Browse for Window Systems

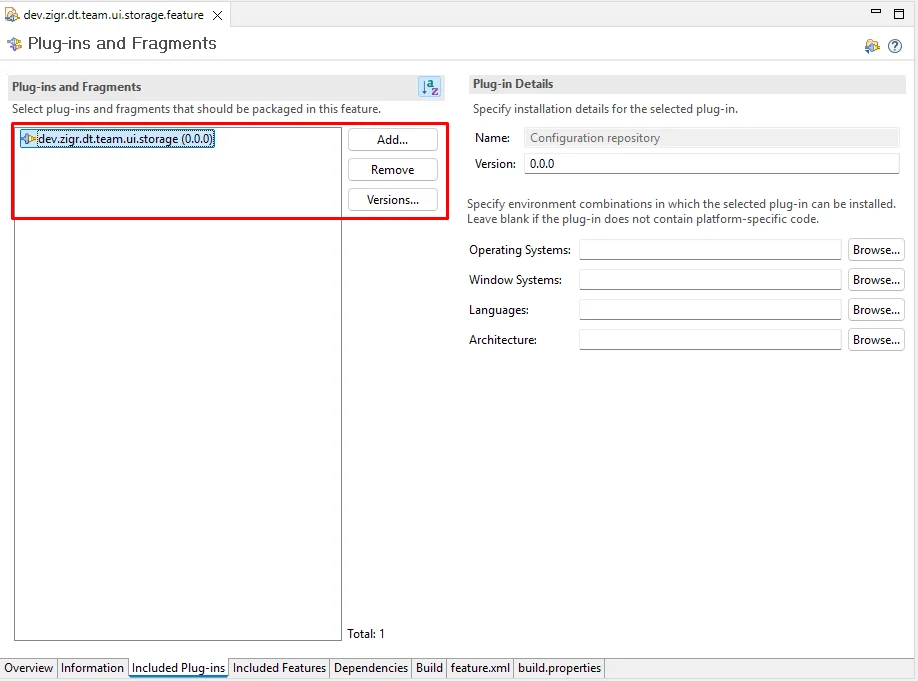click(x=876, y=280)
